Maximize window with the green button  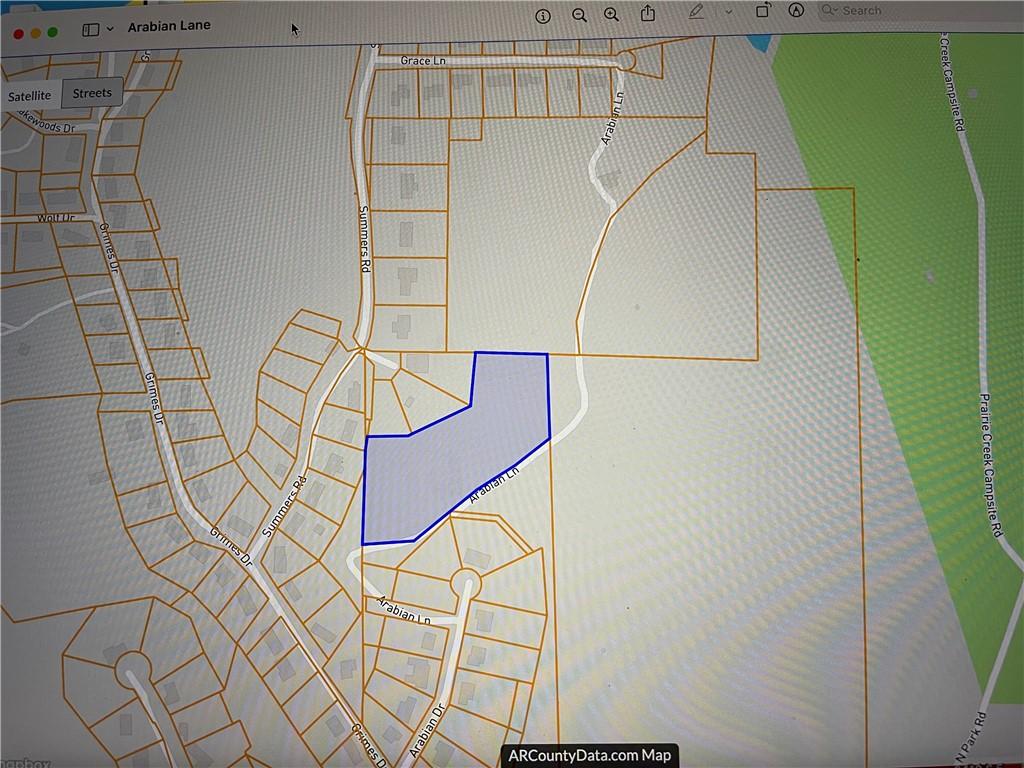click(x=53, y=32)
